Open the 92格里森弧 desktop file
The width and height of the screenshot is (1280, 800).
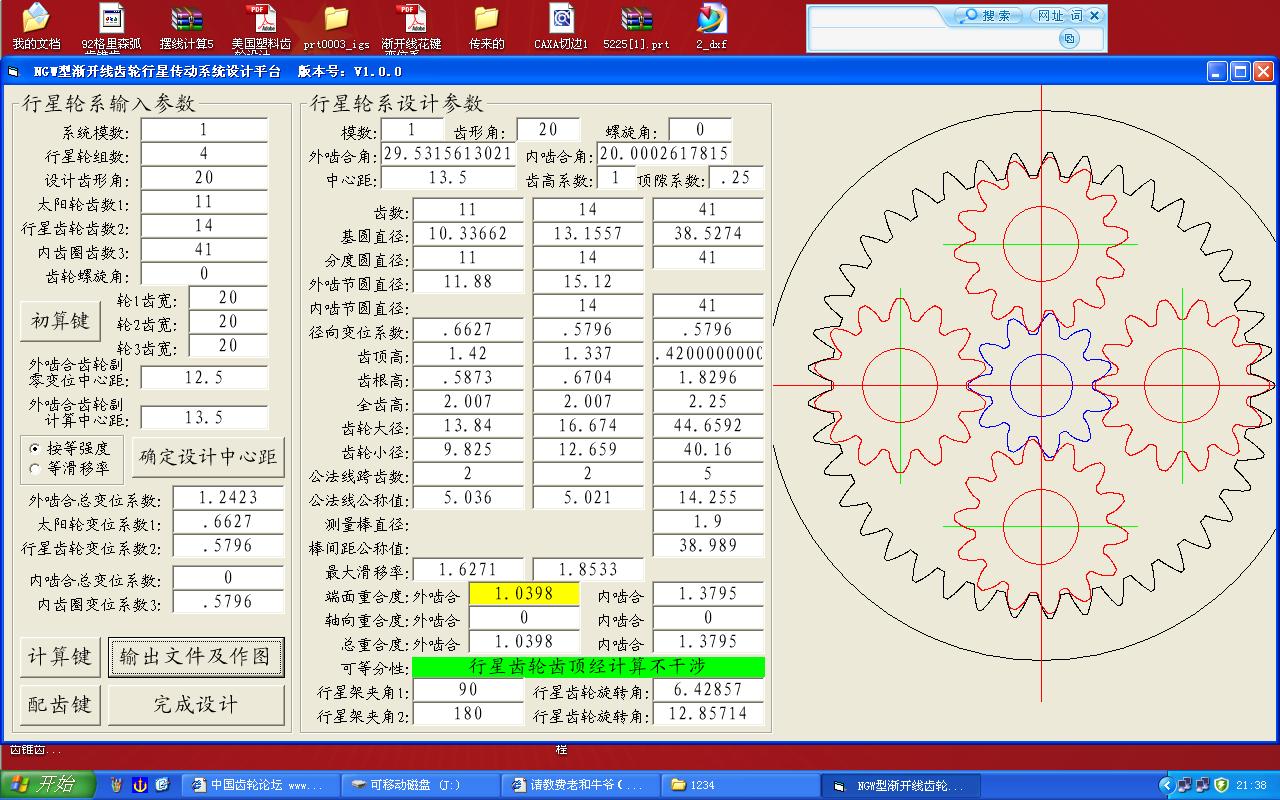tap(110, 26)
